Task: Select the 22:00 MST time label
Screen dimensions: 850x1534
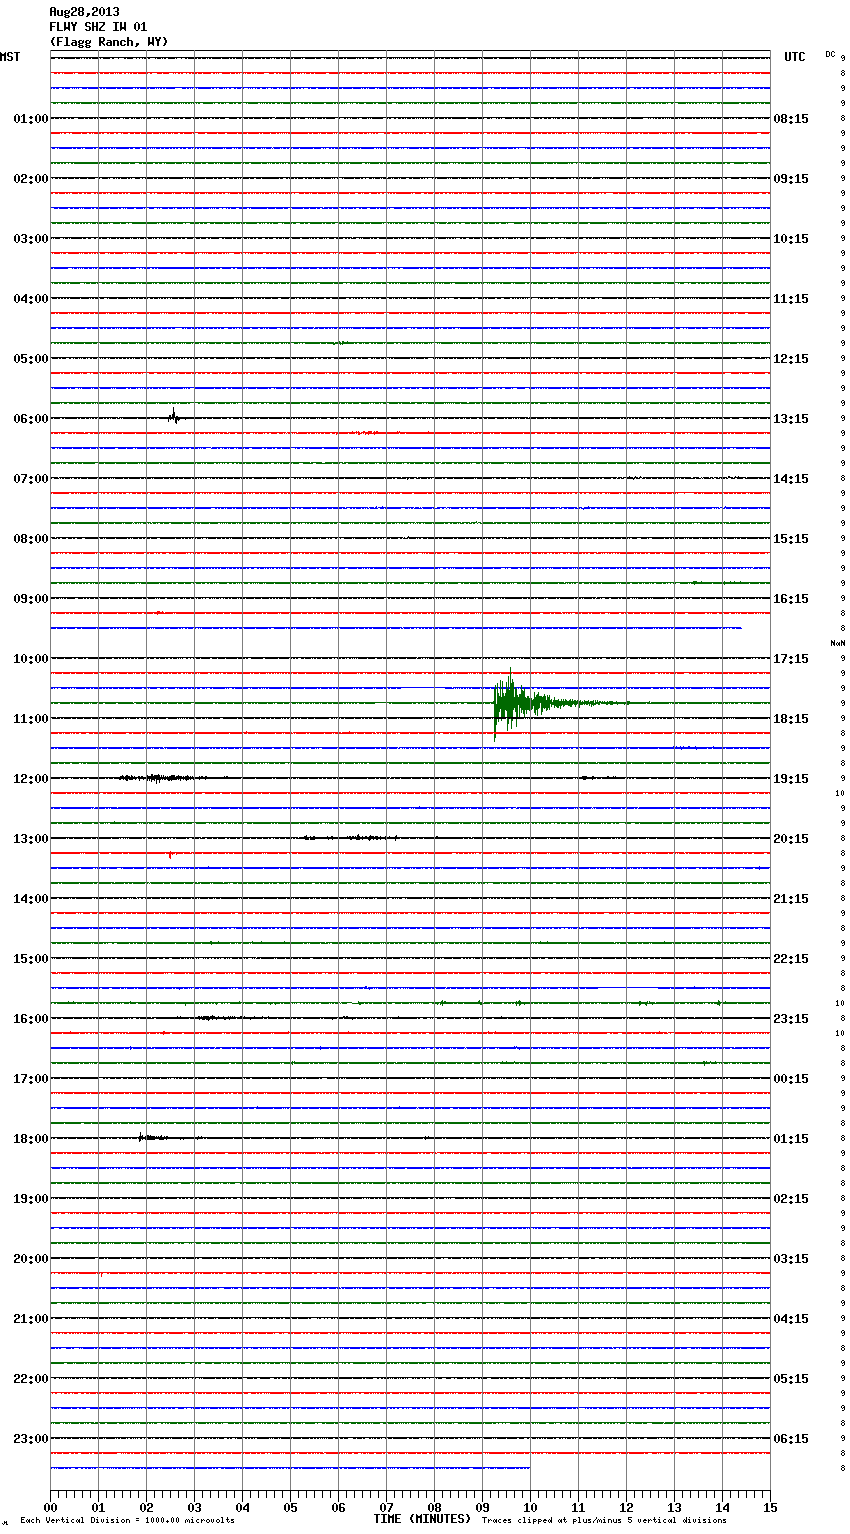Action: [x=30, y=1379]
